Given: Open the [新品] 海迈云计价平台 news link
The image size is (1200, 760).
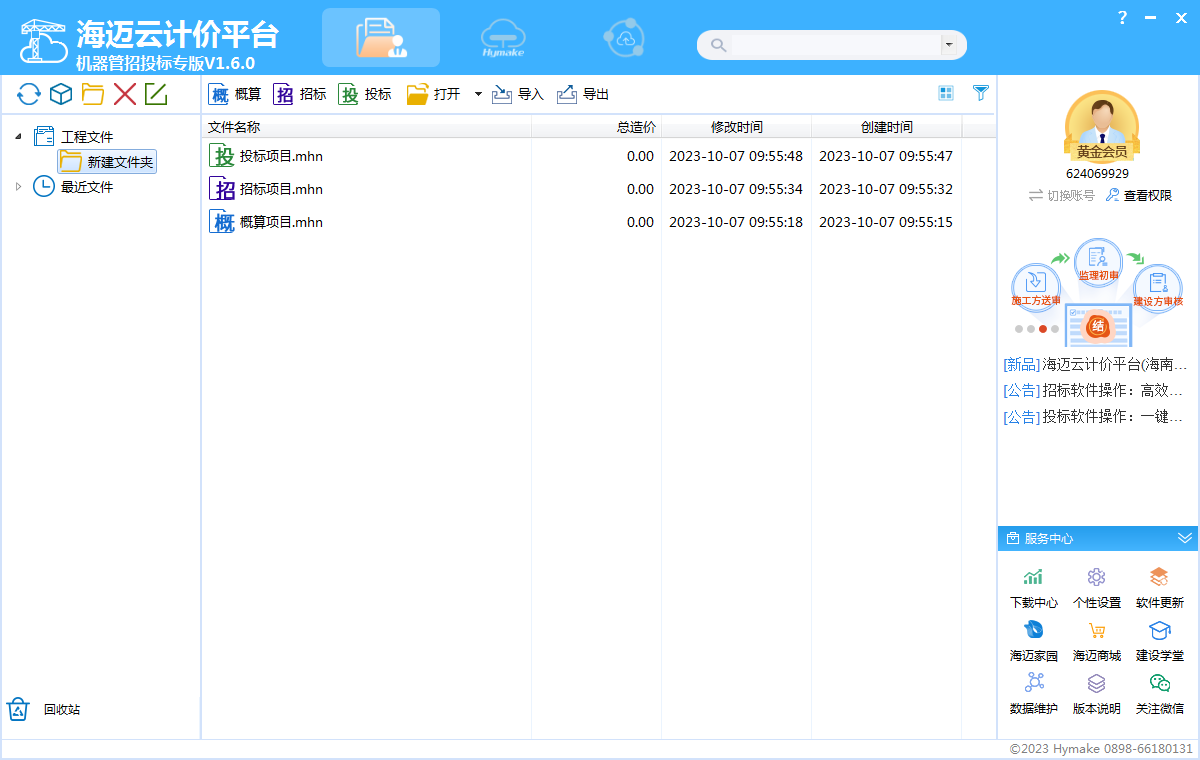Looking at the screenshot, I should [x=1095, y=365].
